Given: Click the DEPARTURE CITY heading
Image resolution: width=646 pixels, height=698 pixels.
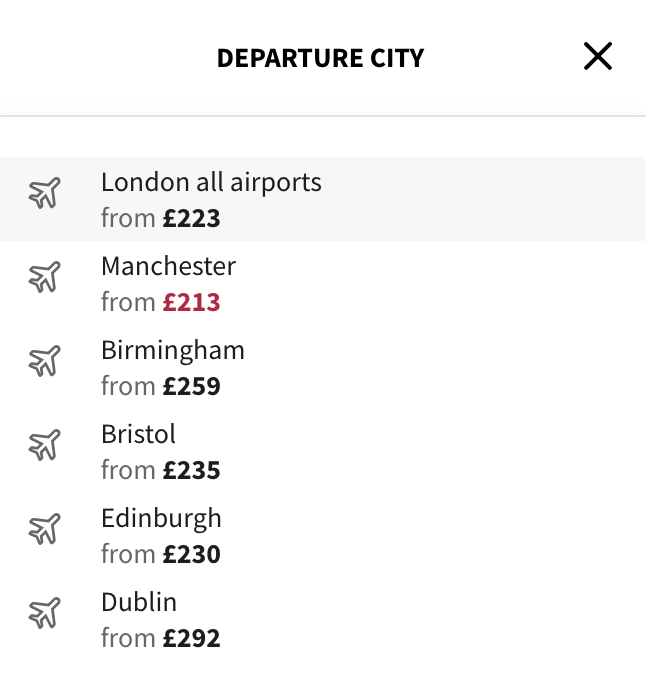Looking at the screenshot, I should pos(321,58).
